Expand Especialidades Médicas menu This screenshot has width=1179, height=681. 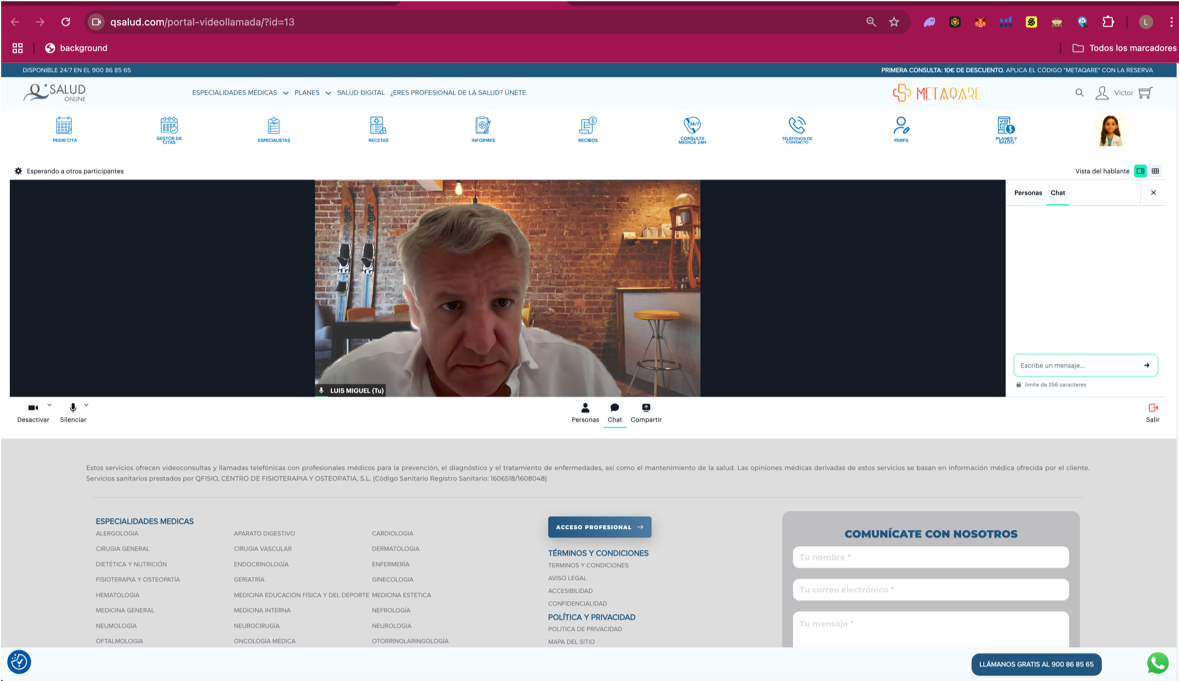click(240, 92)
